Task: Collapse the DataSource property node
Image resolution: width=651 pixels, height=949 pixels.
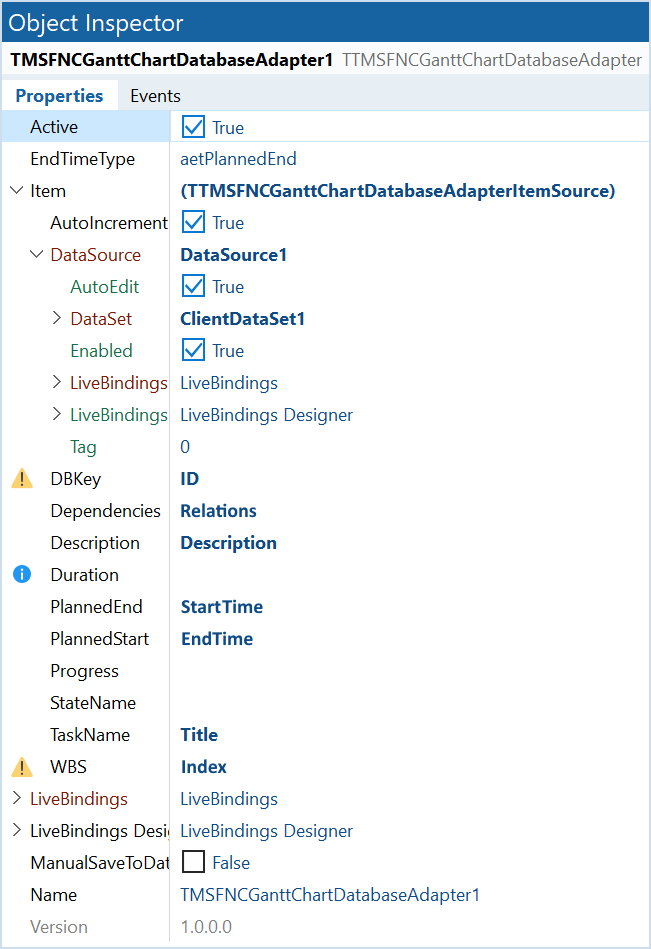Action: pos(37,255)
